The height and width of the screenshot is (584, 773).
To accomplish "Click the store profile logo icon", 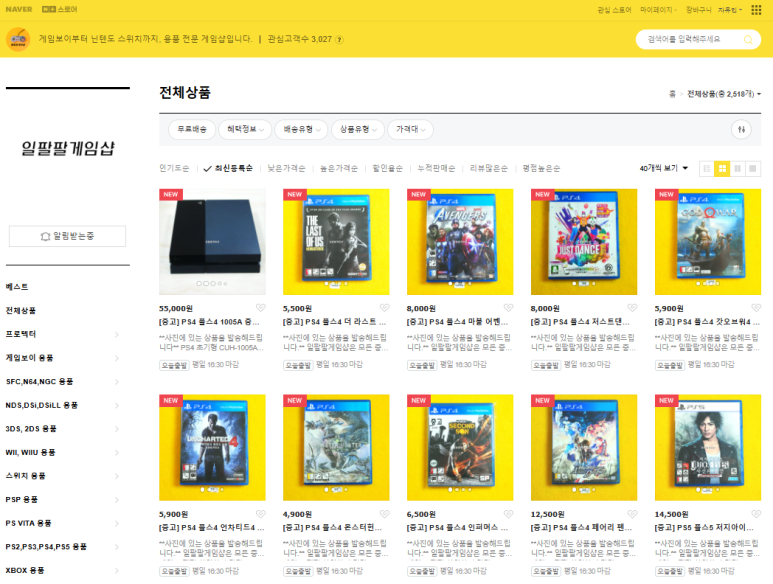I will pos(18,39).
